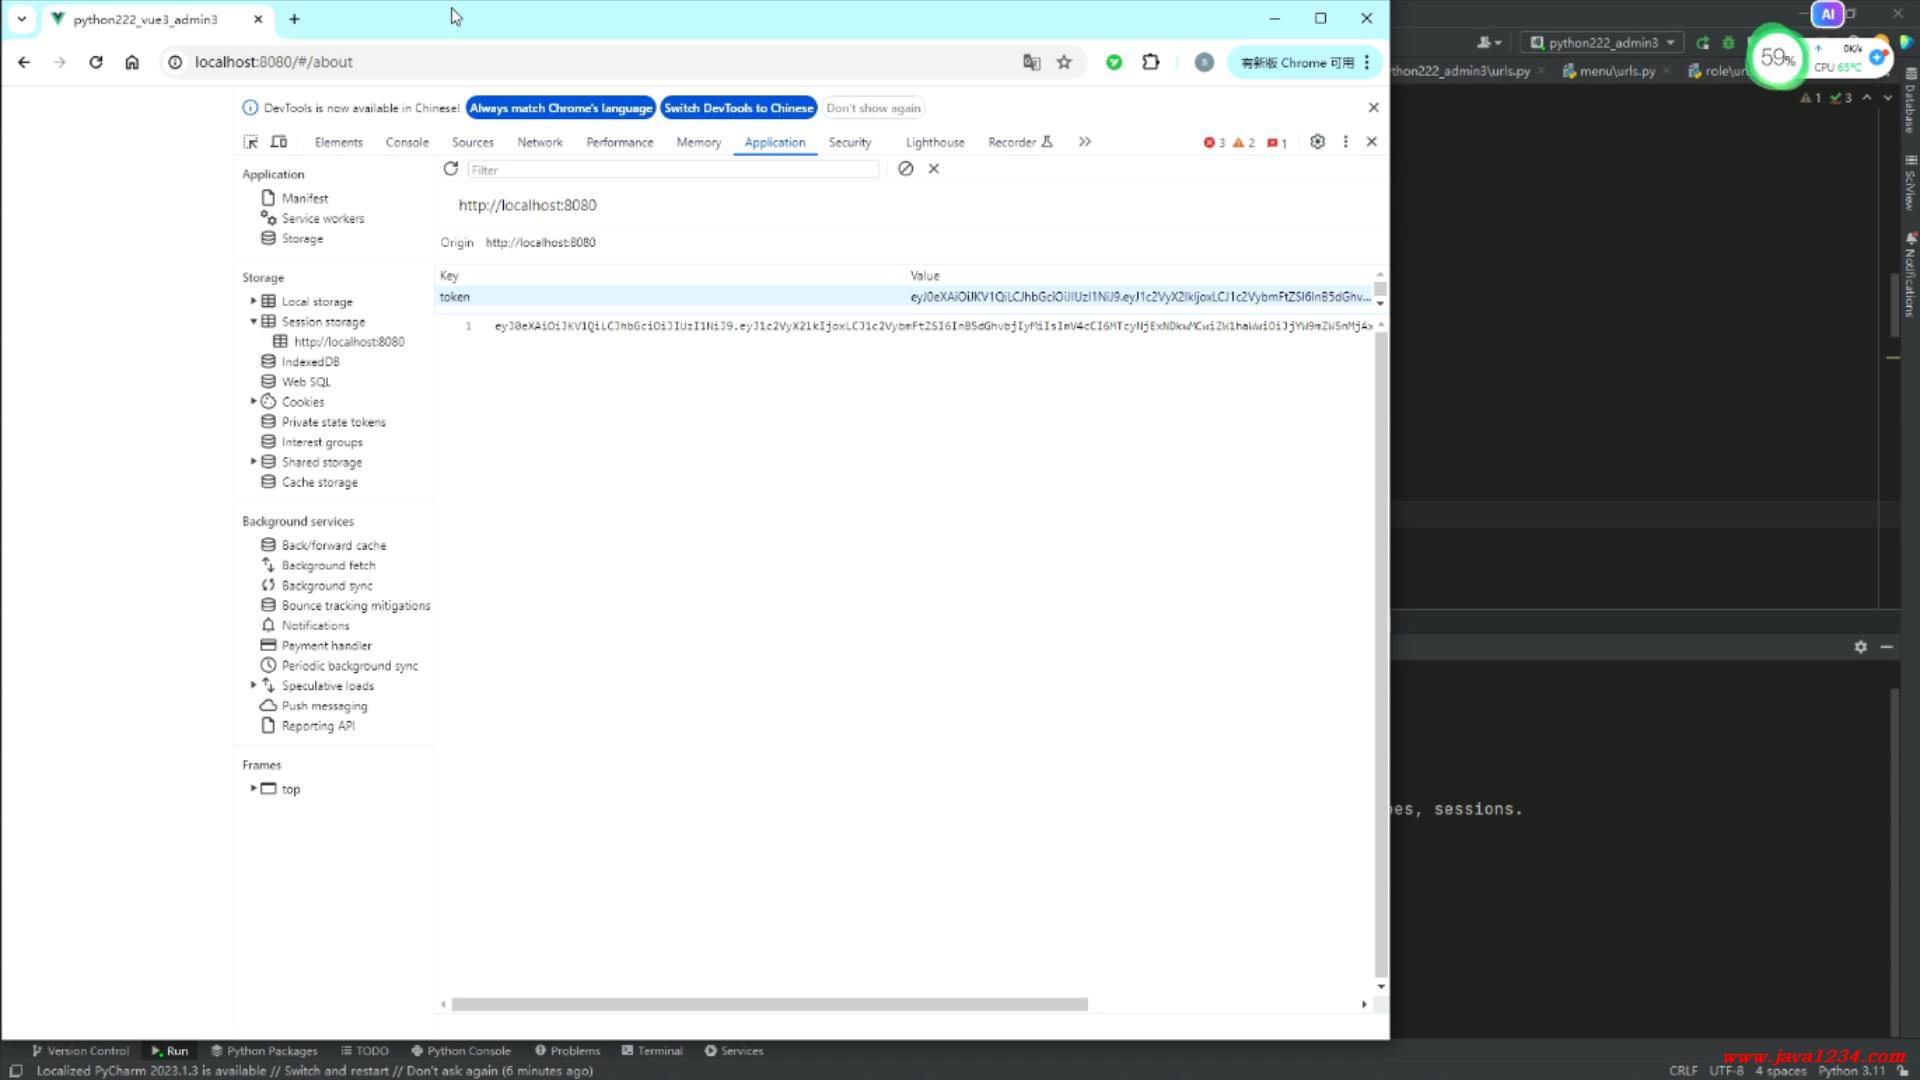The height and width of the screenshot is (1080, 1920).
Task: Click Always match Chrome's language button
Action: click(561, 108)
